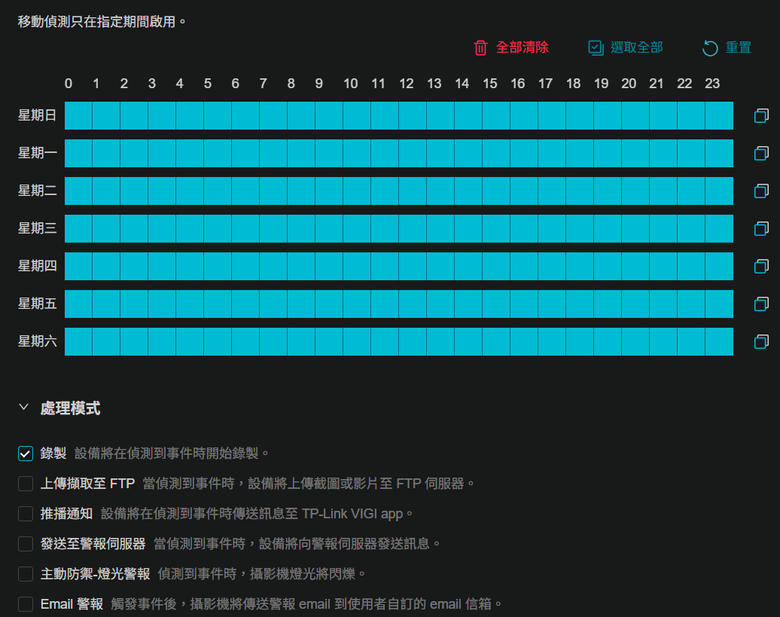Check the Email 警報 option
This screenshot has width=780, height=617.
[x=25, y=604]
